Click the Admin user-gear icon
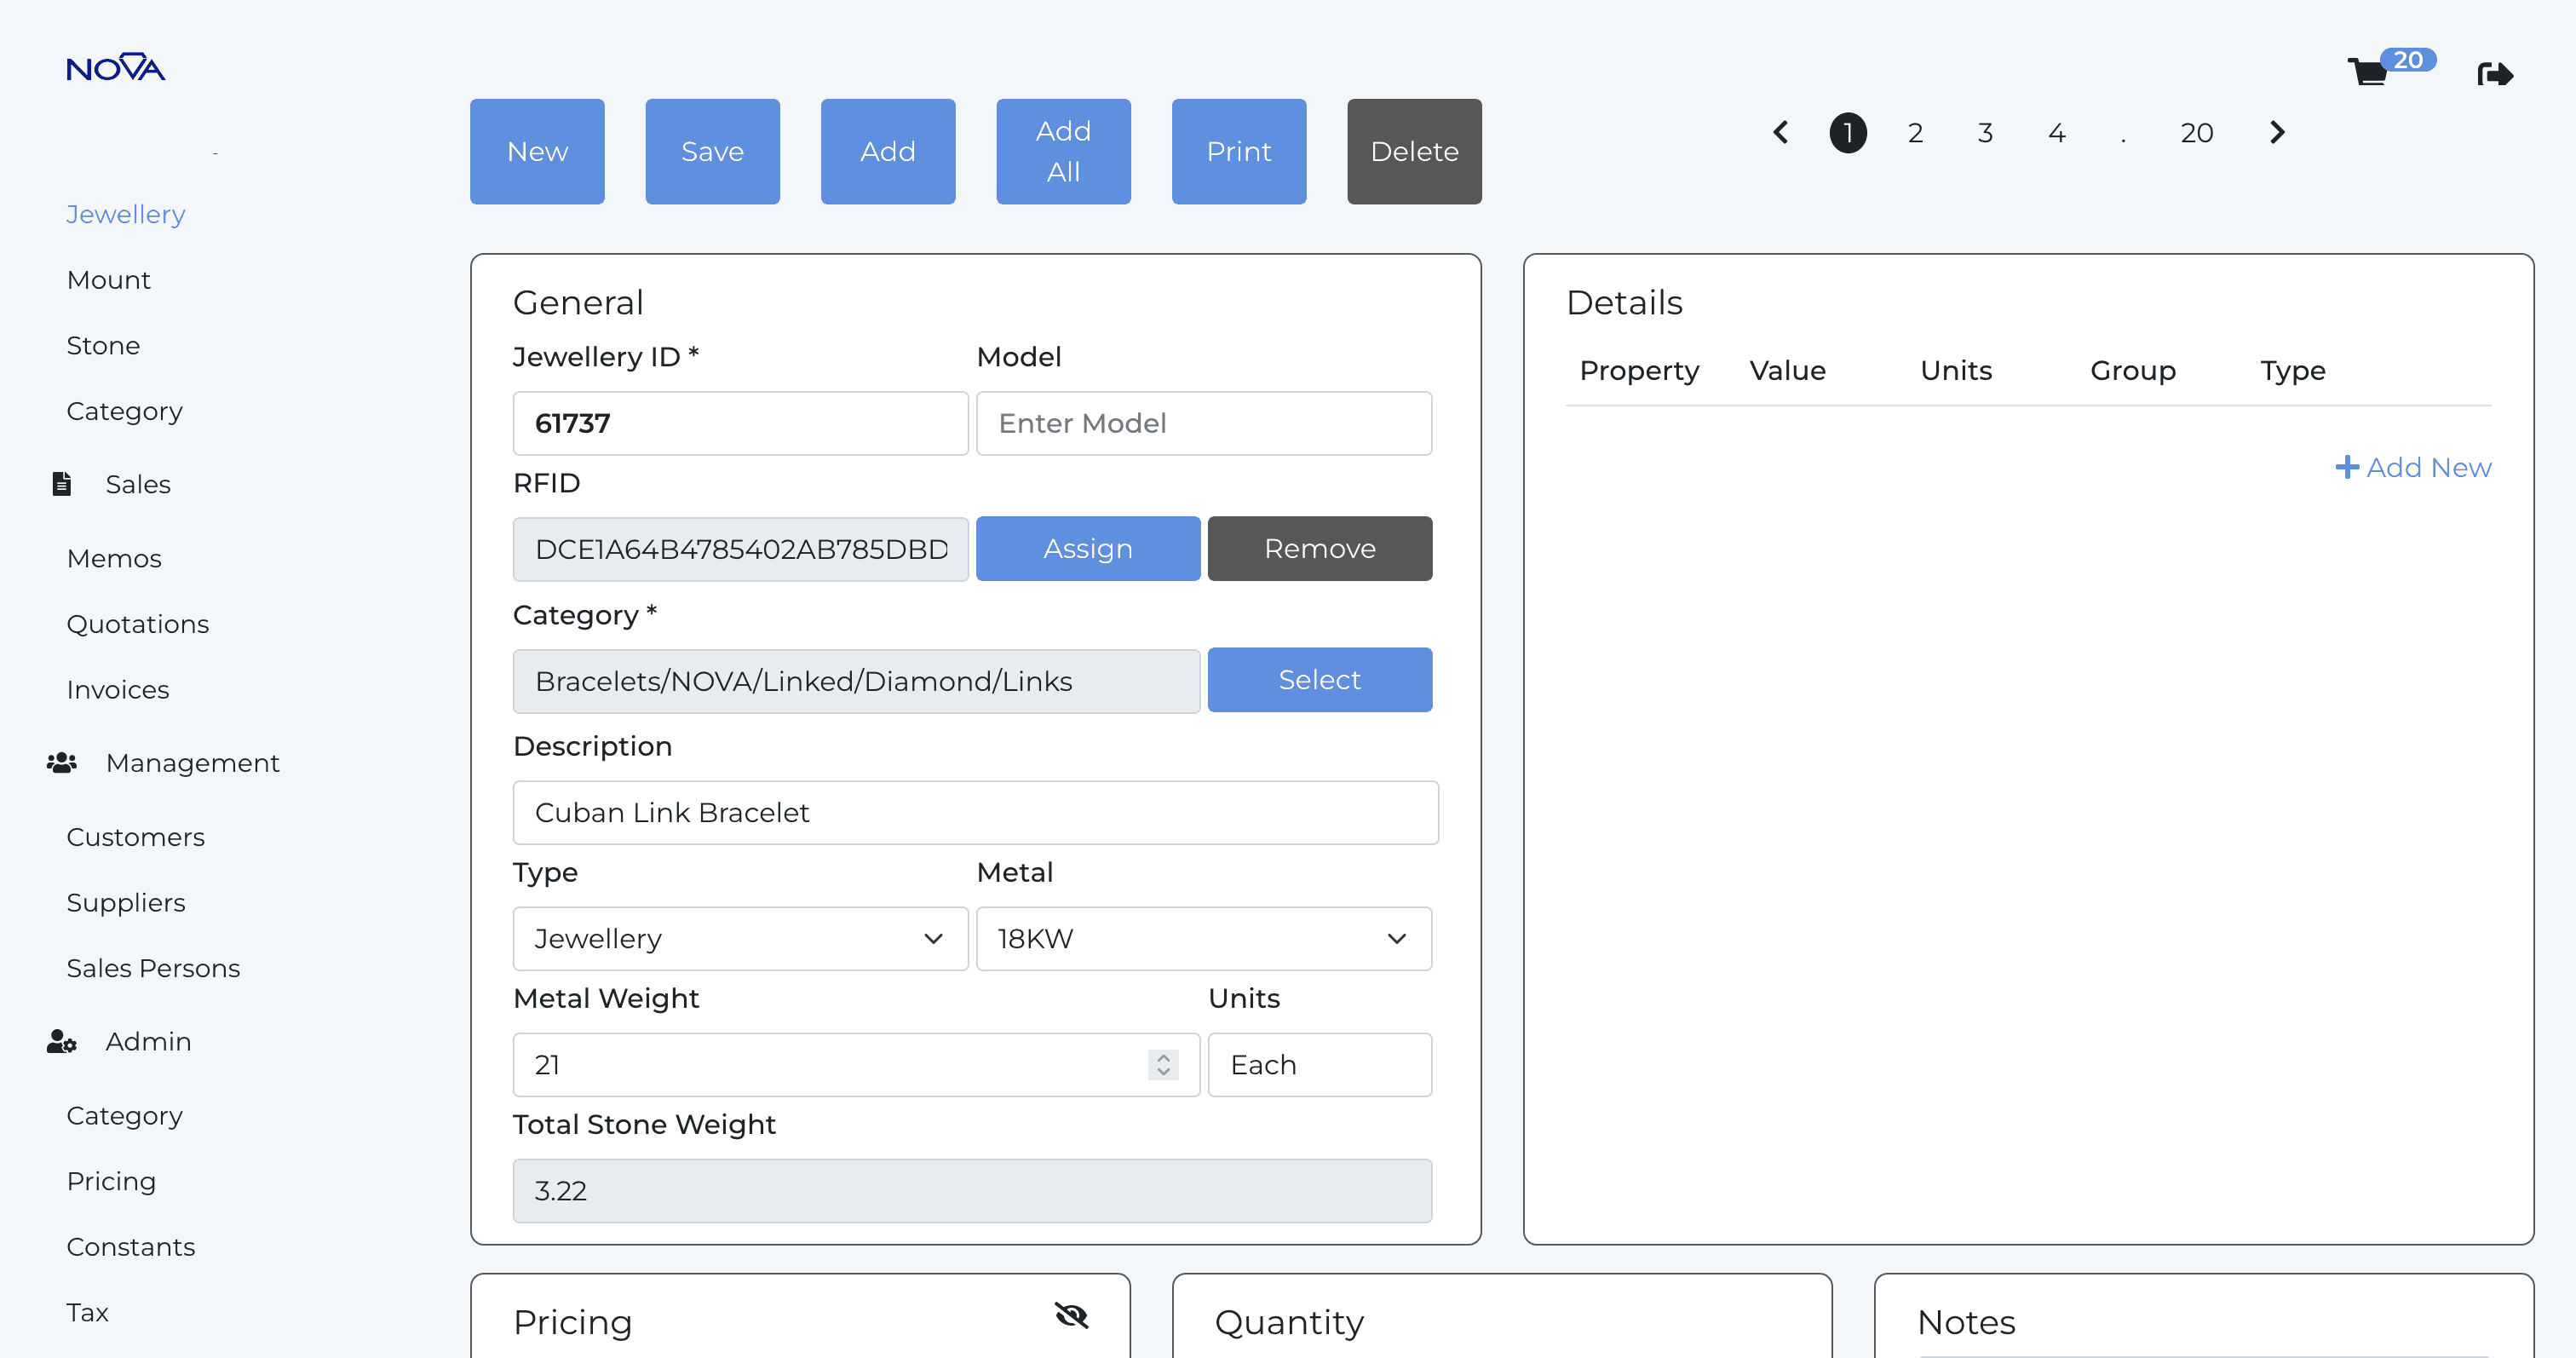The image size is (2576, 1358). point(62,1042)
